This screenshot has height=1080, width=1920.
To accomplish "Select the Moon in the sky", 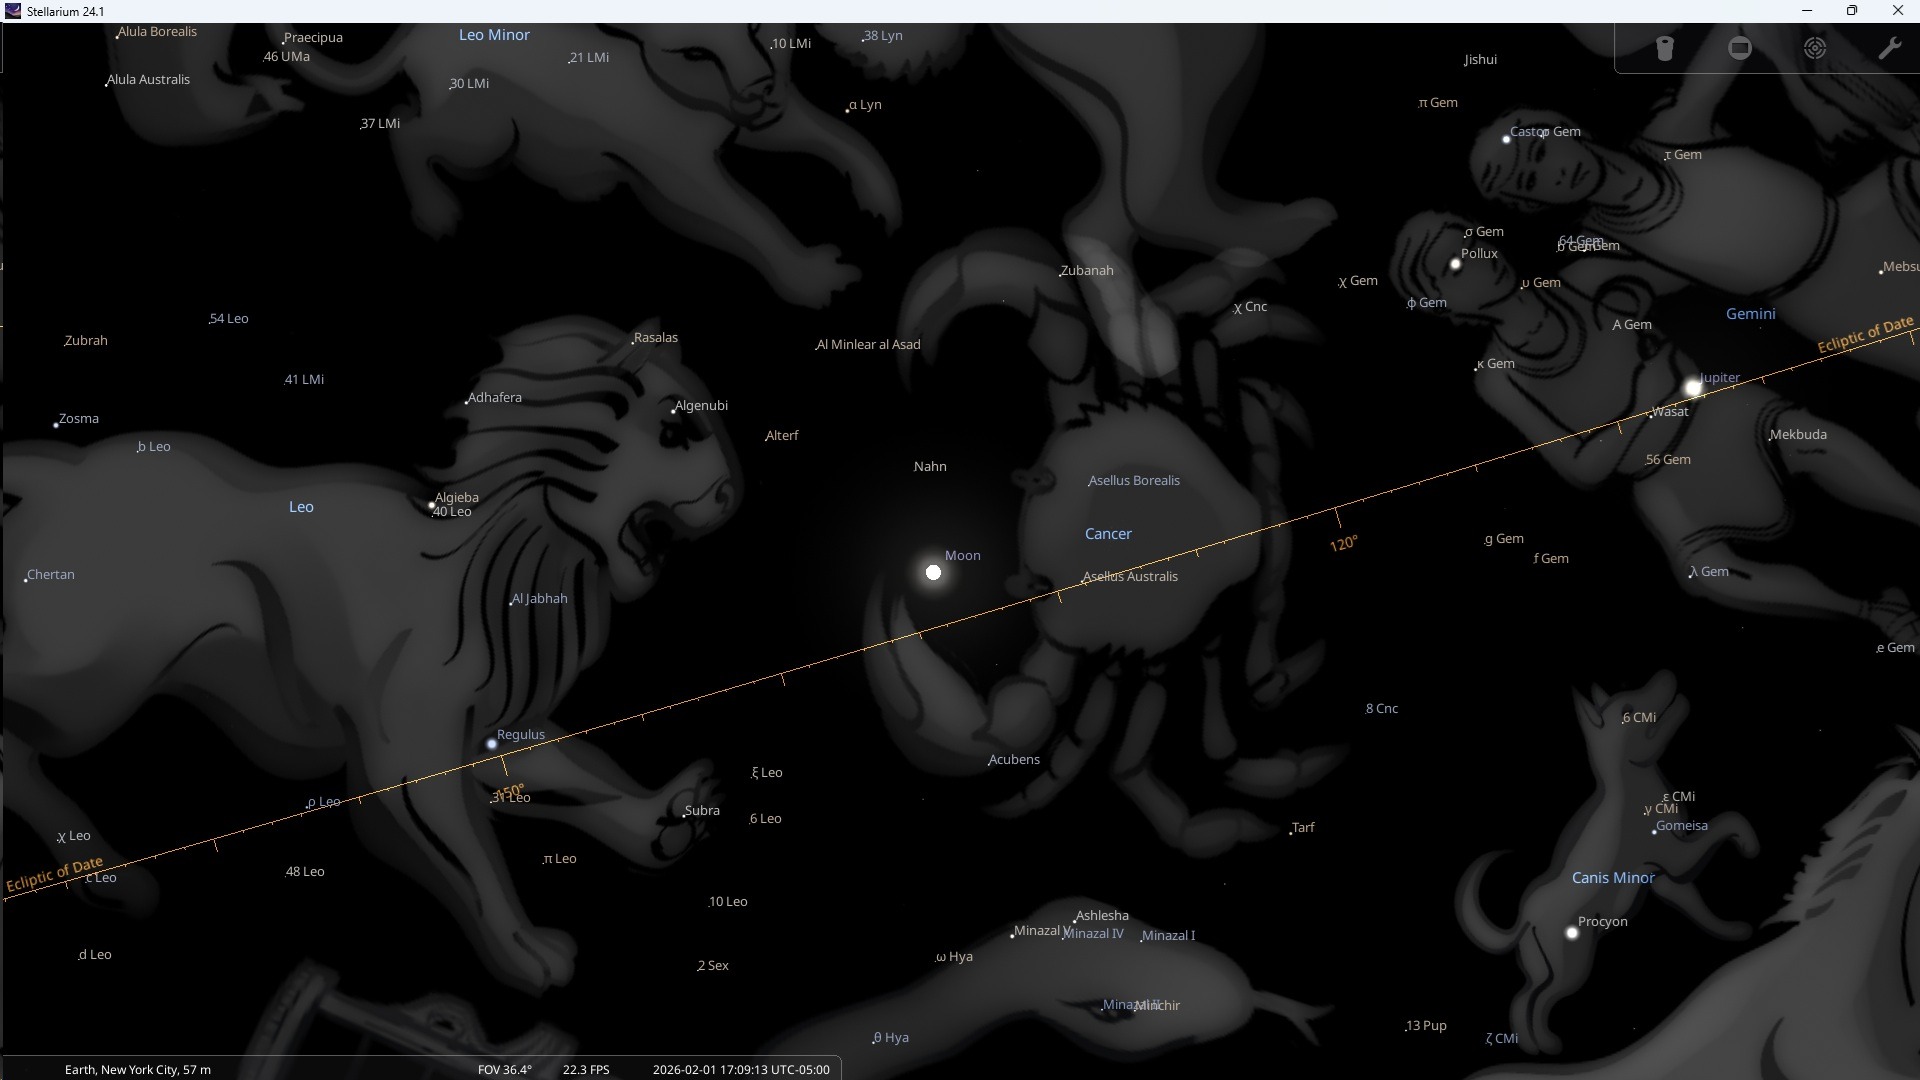I will (933, 572).
